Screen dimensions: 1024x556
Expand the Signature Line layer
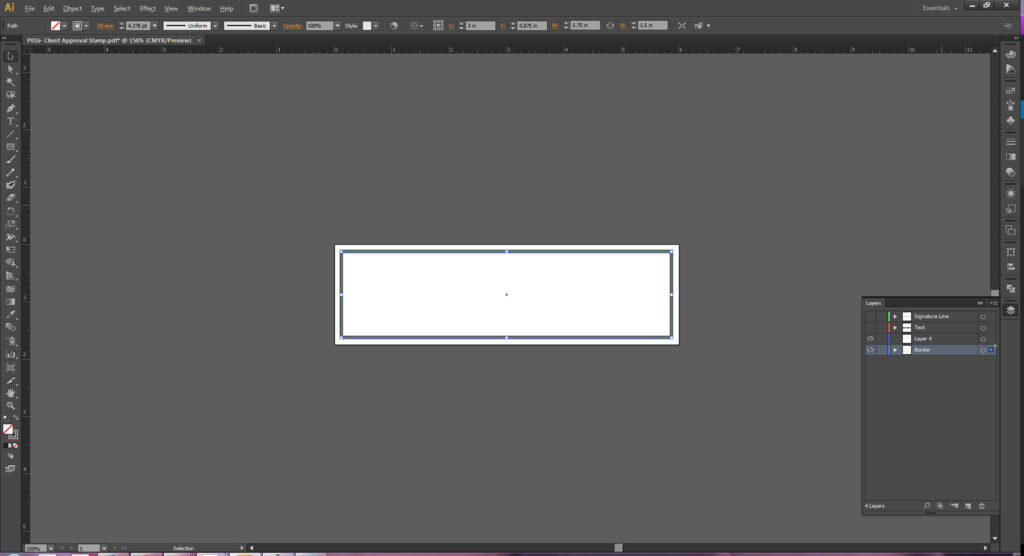895,316
